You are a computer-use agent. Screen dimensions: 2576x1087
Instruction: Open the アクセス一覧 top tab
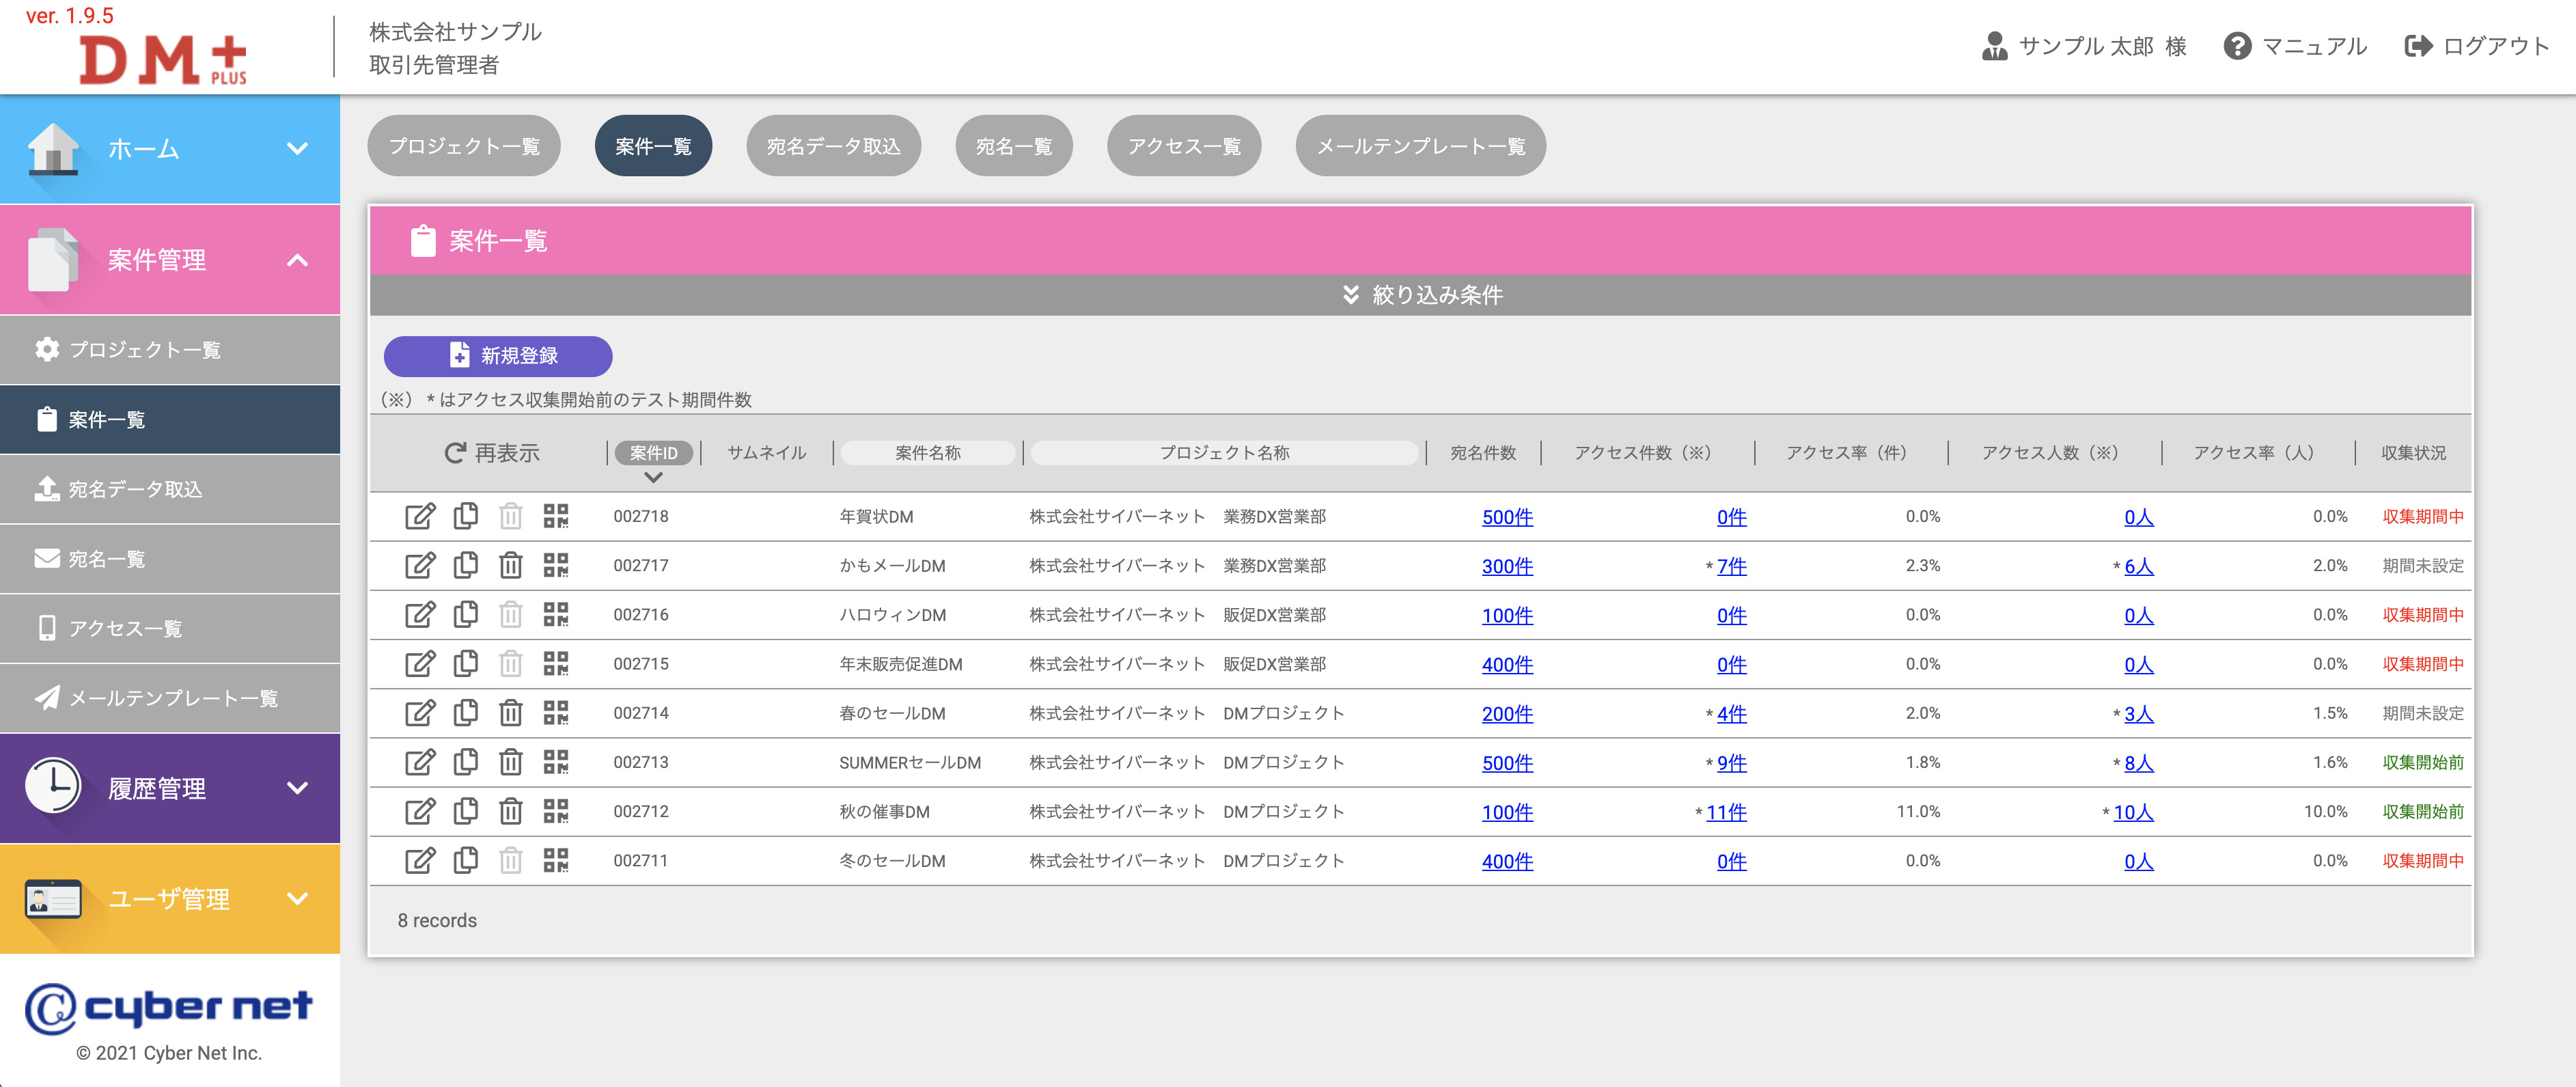(1184, 146)
